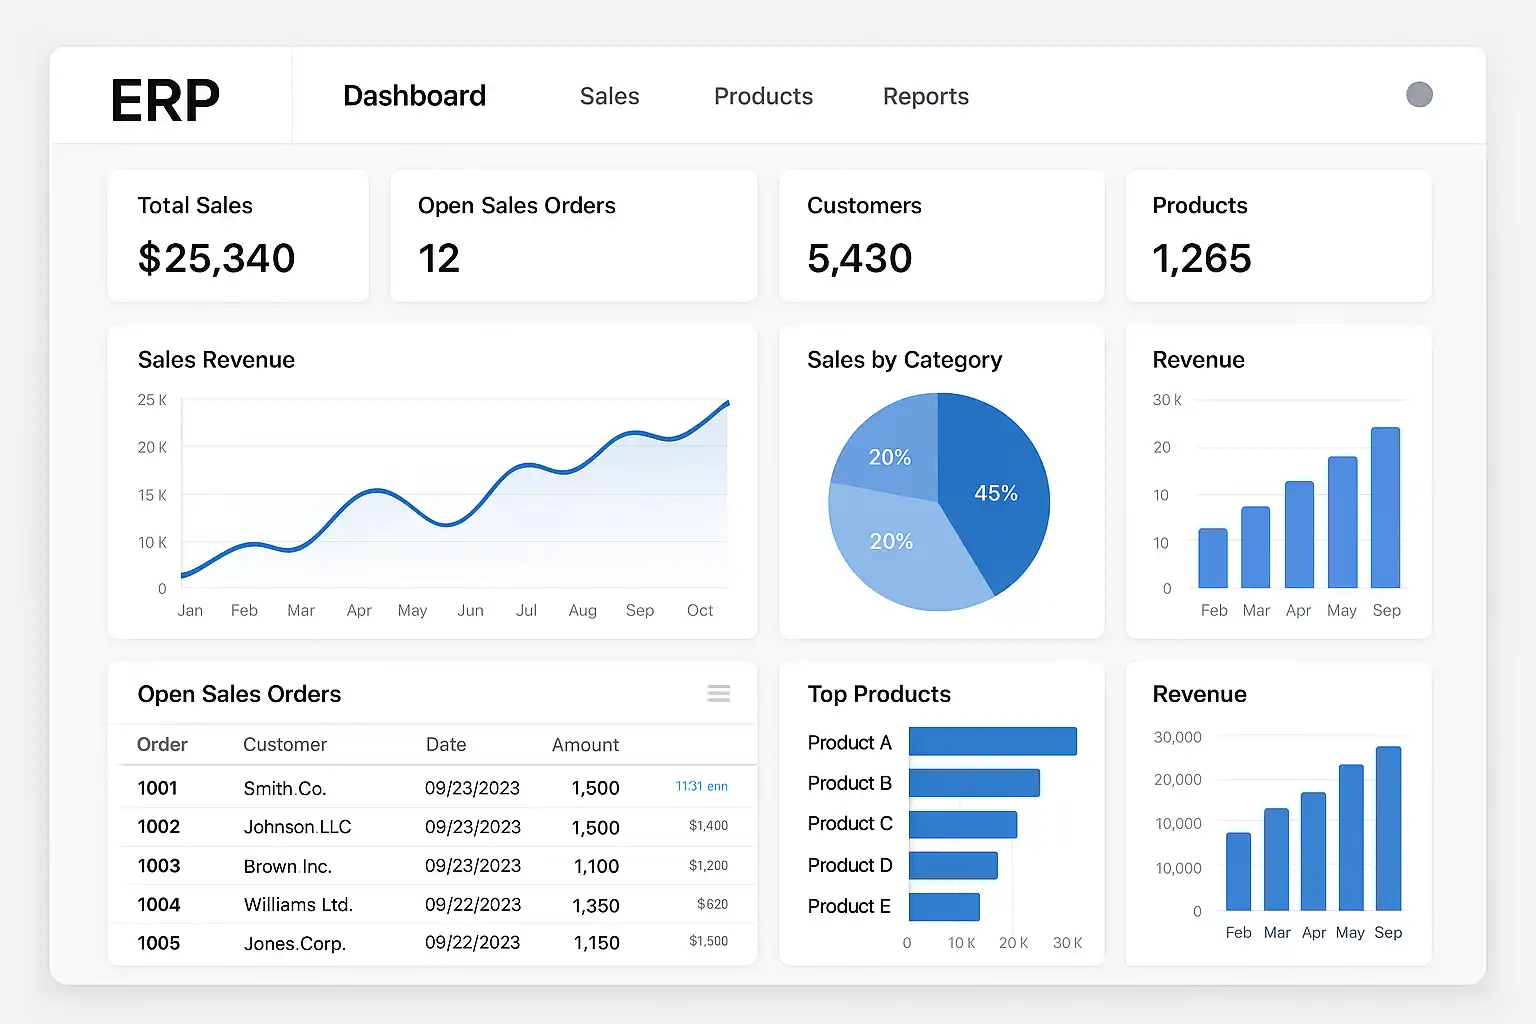1536x1024 pixels.
Task: Click the blue 11:31 link in the first order row
Action: 701,787
